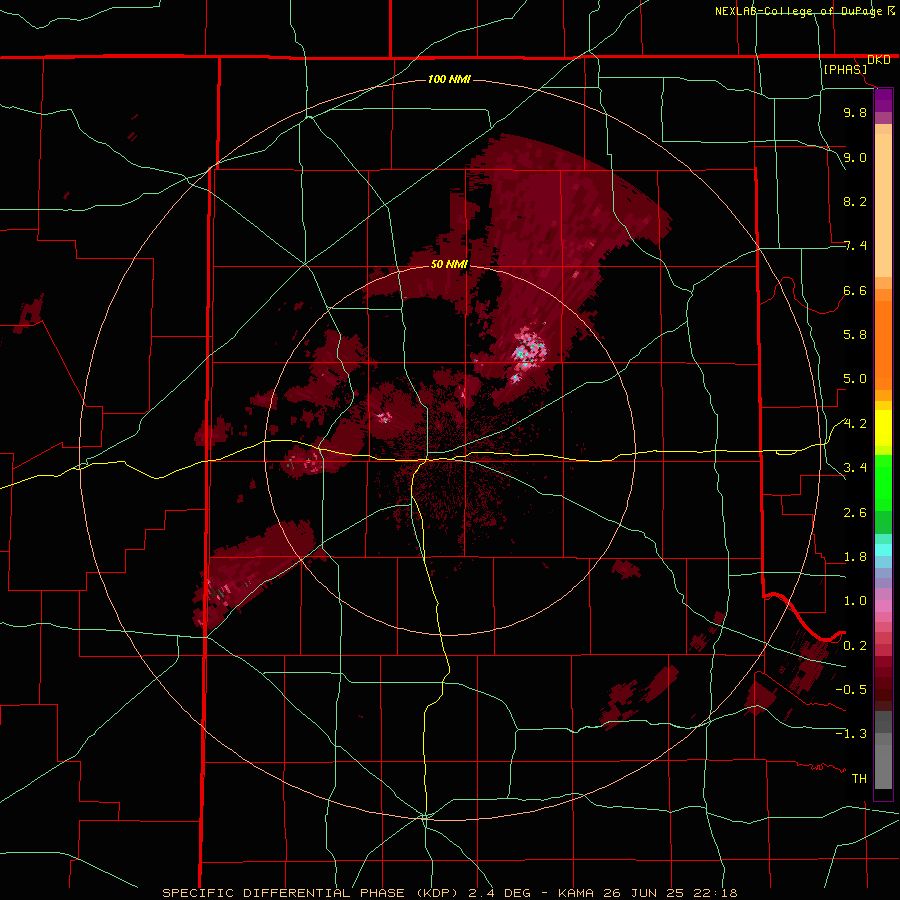Click the 5.8 legend value
Viewport: 900px width, 900px height.
[855, 335]
